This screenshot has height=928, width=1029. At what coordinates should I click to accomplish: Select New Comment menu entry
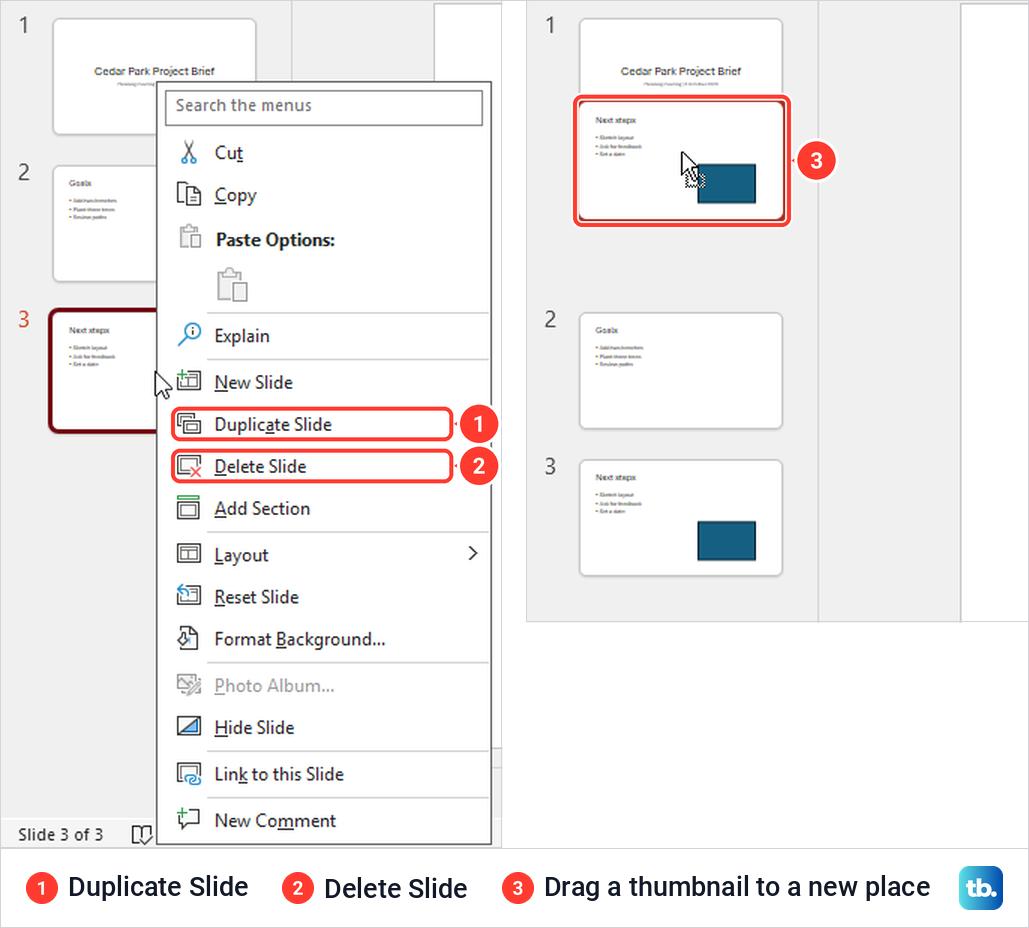325,820
